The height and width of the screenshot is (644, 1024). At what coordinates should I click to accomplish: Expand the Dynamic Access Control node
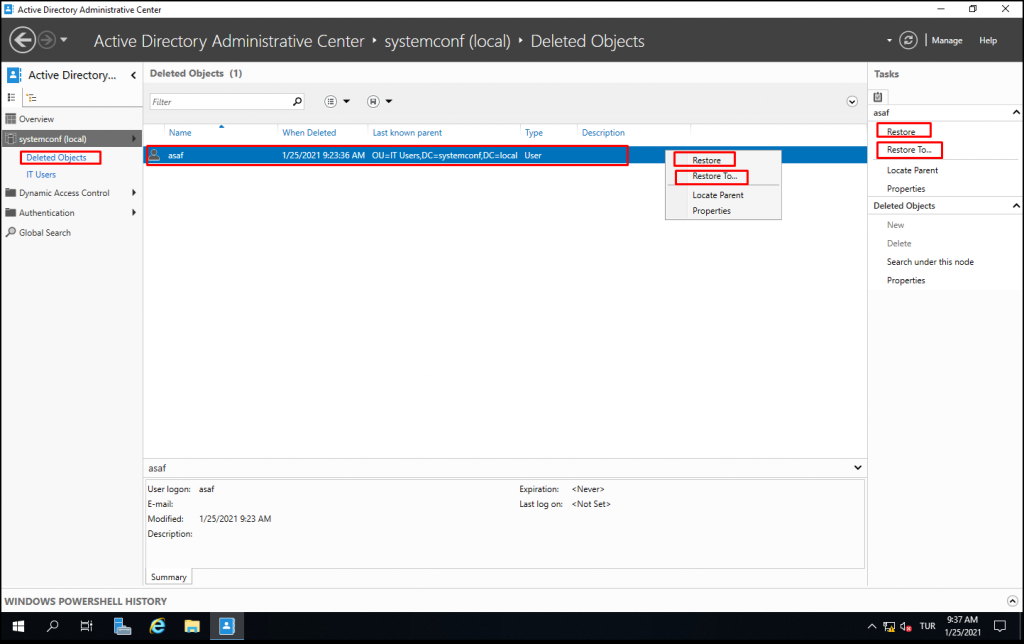[x=134, y=193]
